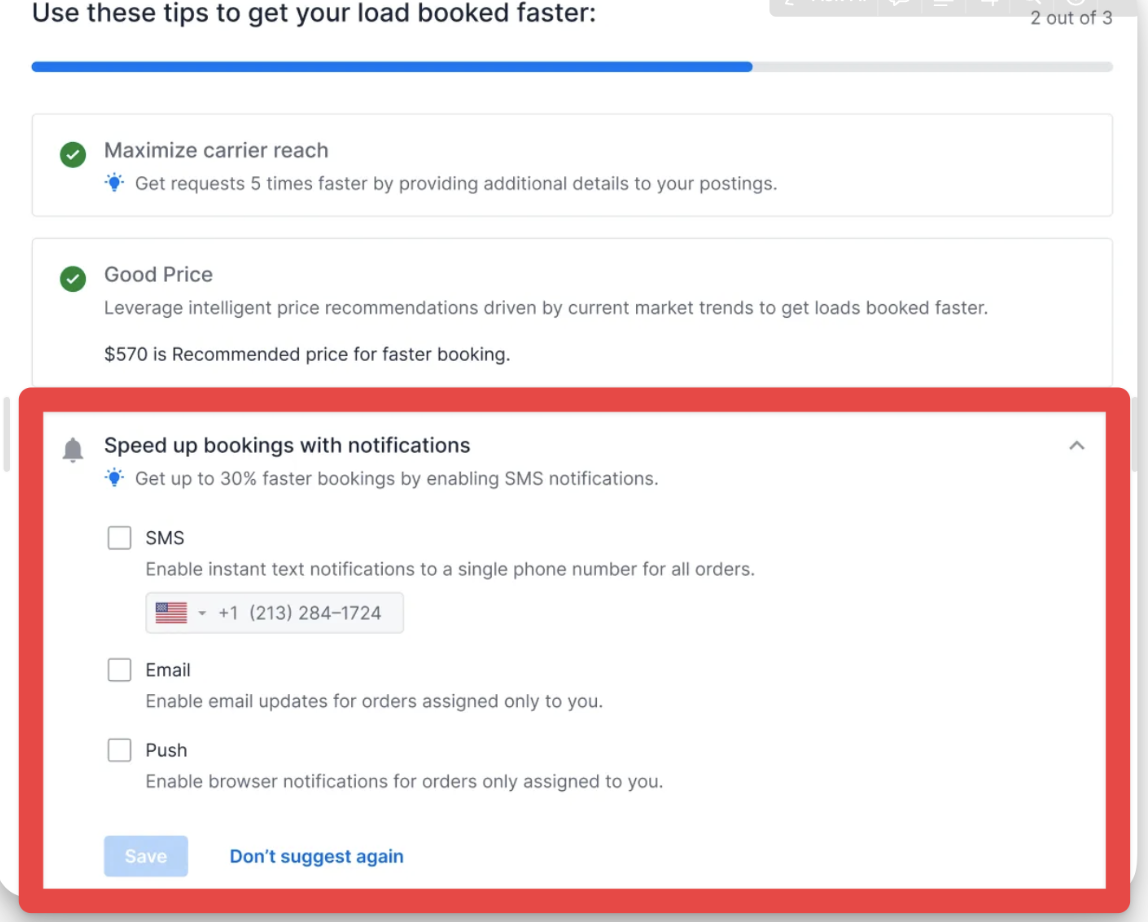Click the lightbulb icon beside SMS tip text
The image size is (1148, 922).
(114, 477)
